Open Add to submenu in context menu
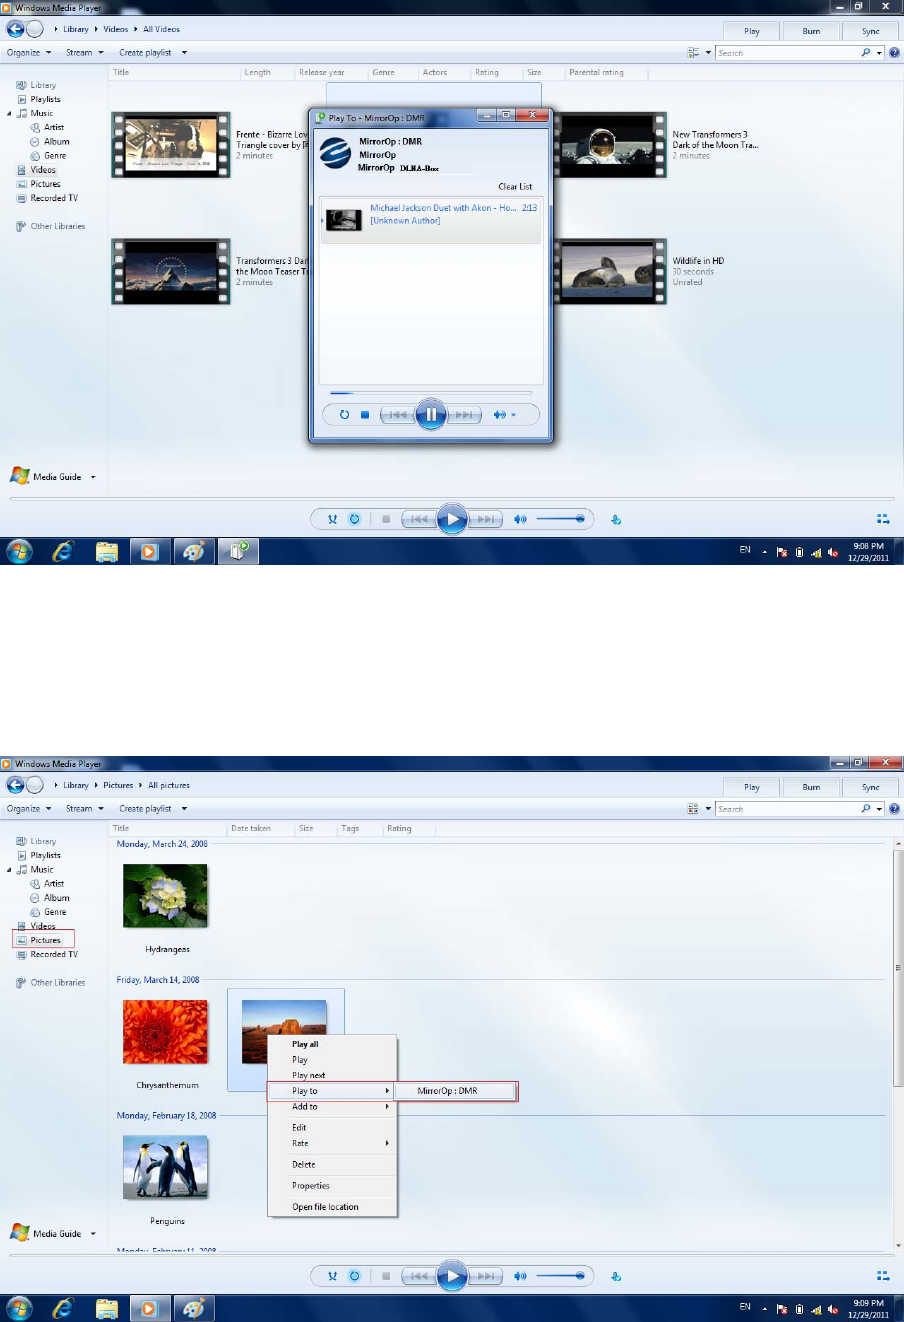Viewport: 904px width, 1322px height. [332, 1107]
